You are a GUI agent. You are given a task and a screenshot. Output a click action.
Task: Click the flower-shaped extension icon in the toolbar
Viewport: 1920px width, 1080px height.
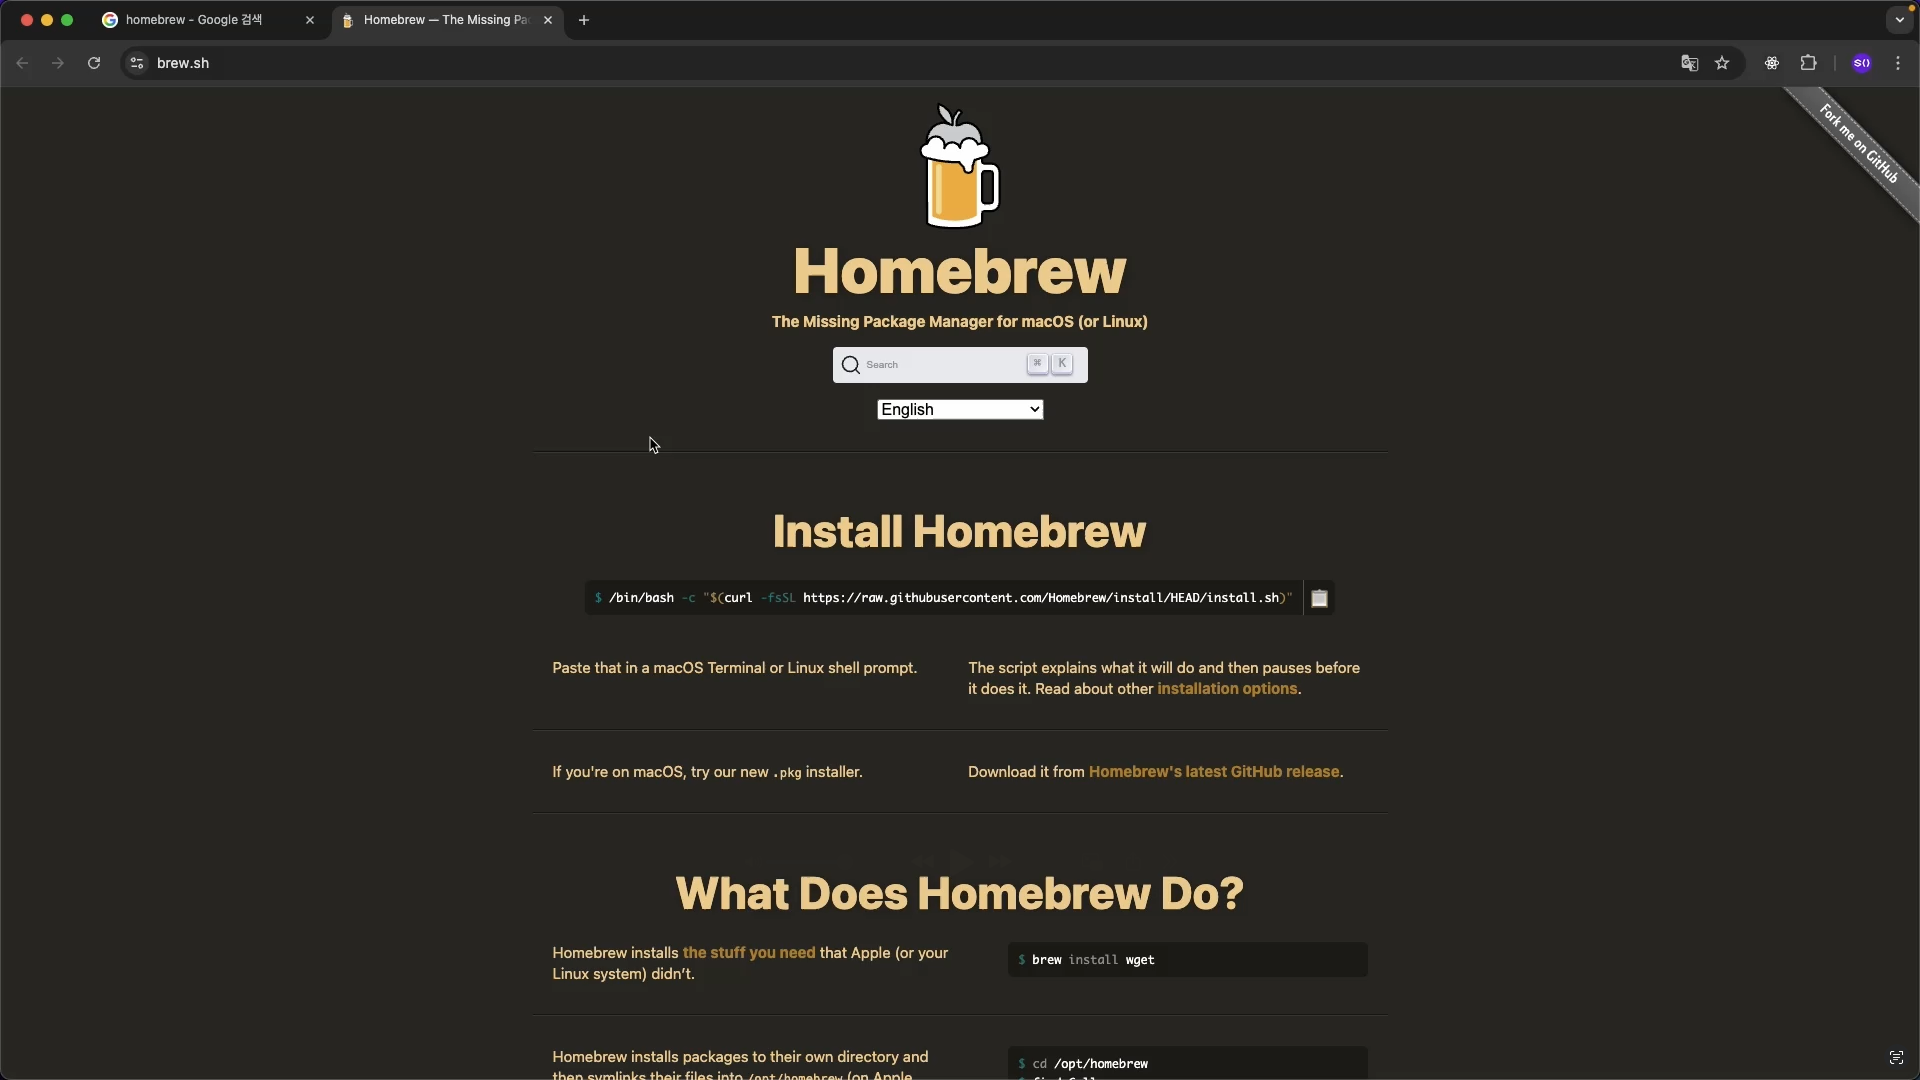pyautogui.click(x=1771, y=63)
